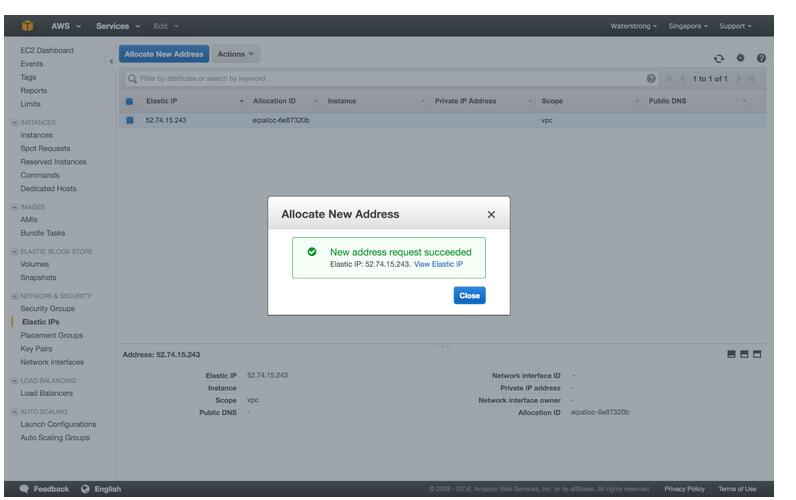Screen dimensions: 796x500
Task: Go to next page of results
Action: point(738,79)
